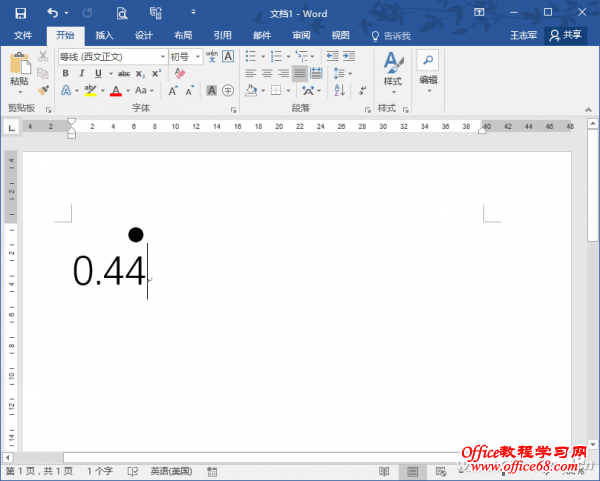600x481 pixels.
Task: Open the Find search icon in ribbon
Action: (x=427, y=60)
